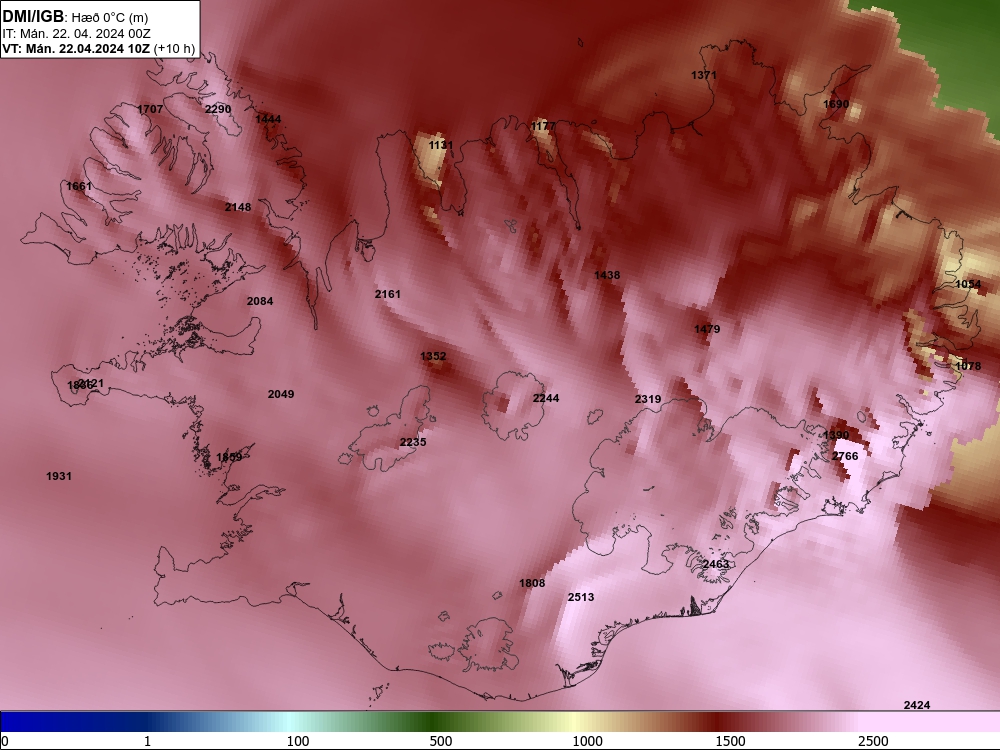Click the 1500 legend scale label
The image size is (1000, 750).
click(x=730, y=741)
